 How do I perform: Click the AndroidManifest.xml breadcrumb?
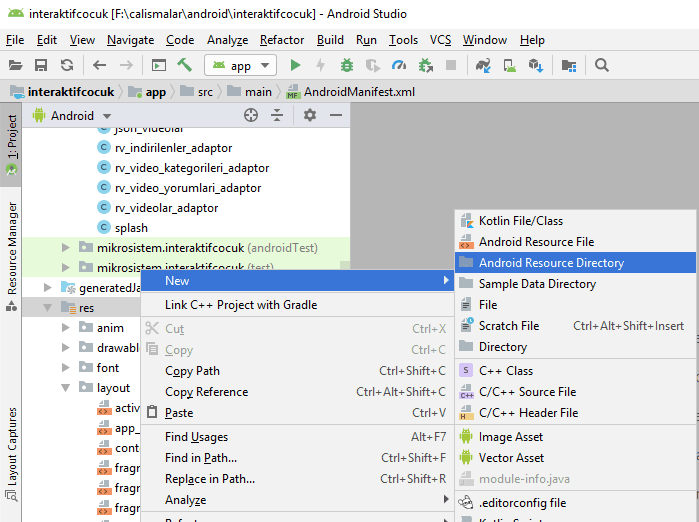point(351,92)
